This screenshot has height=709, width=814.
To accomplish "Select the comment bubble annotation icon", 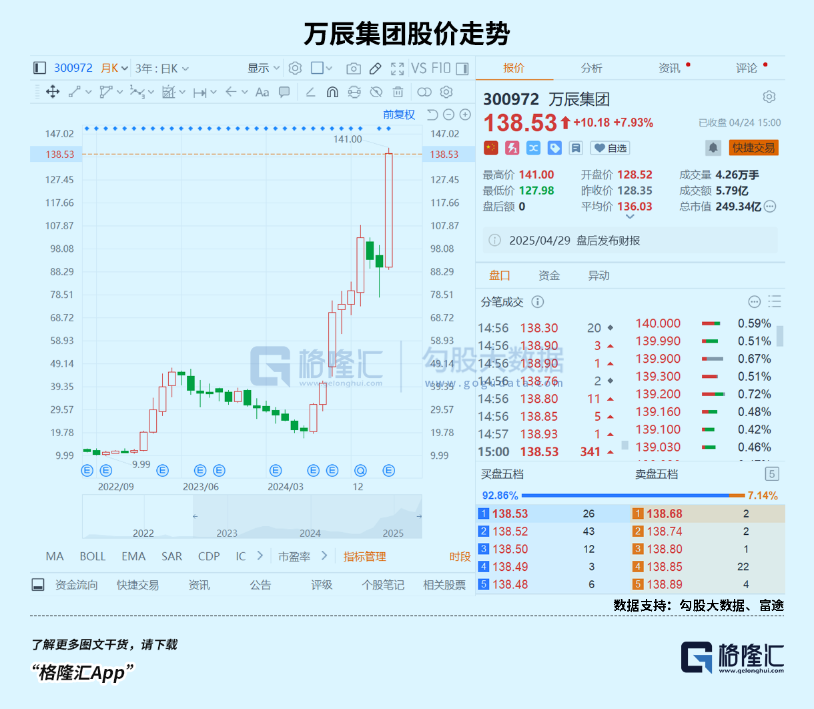I will click(x=285, y=92).
